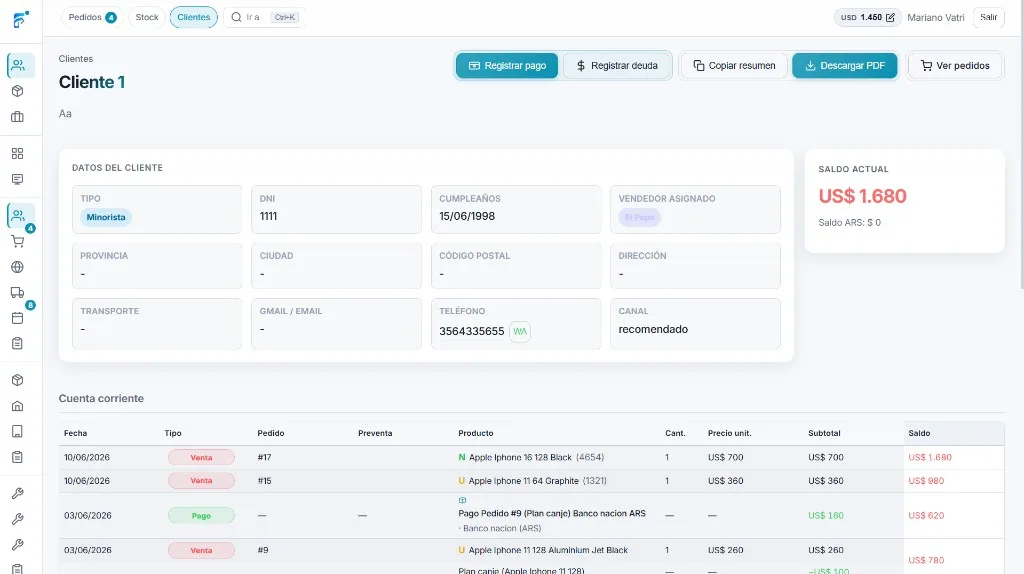Open the calendar icon in sidebar

click(x=18, y=318)
